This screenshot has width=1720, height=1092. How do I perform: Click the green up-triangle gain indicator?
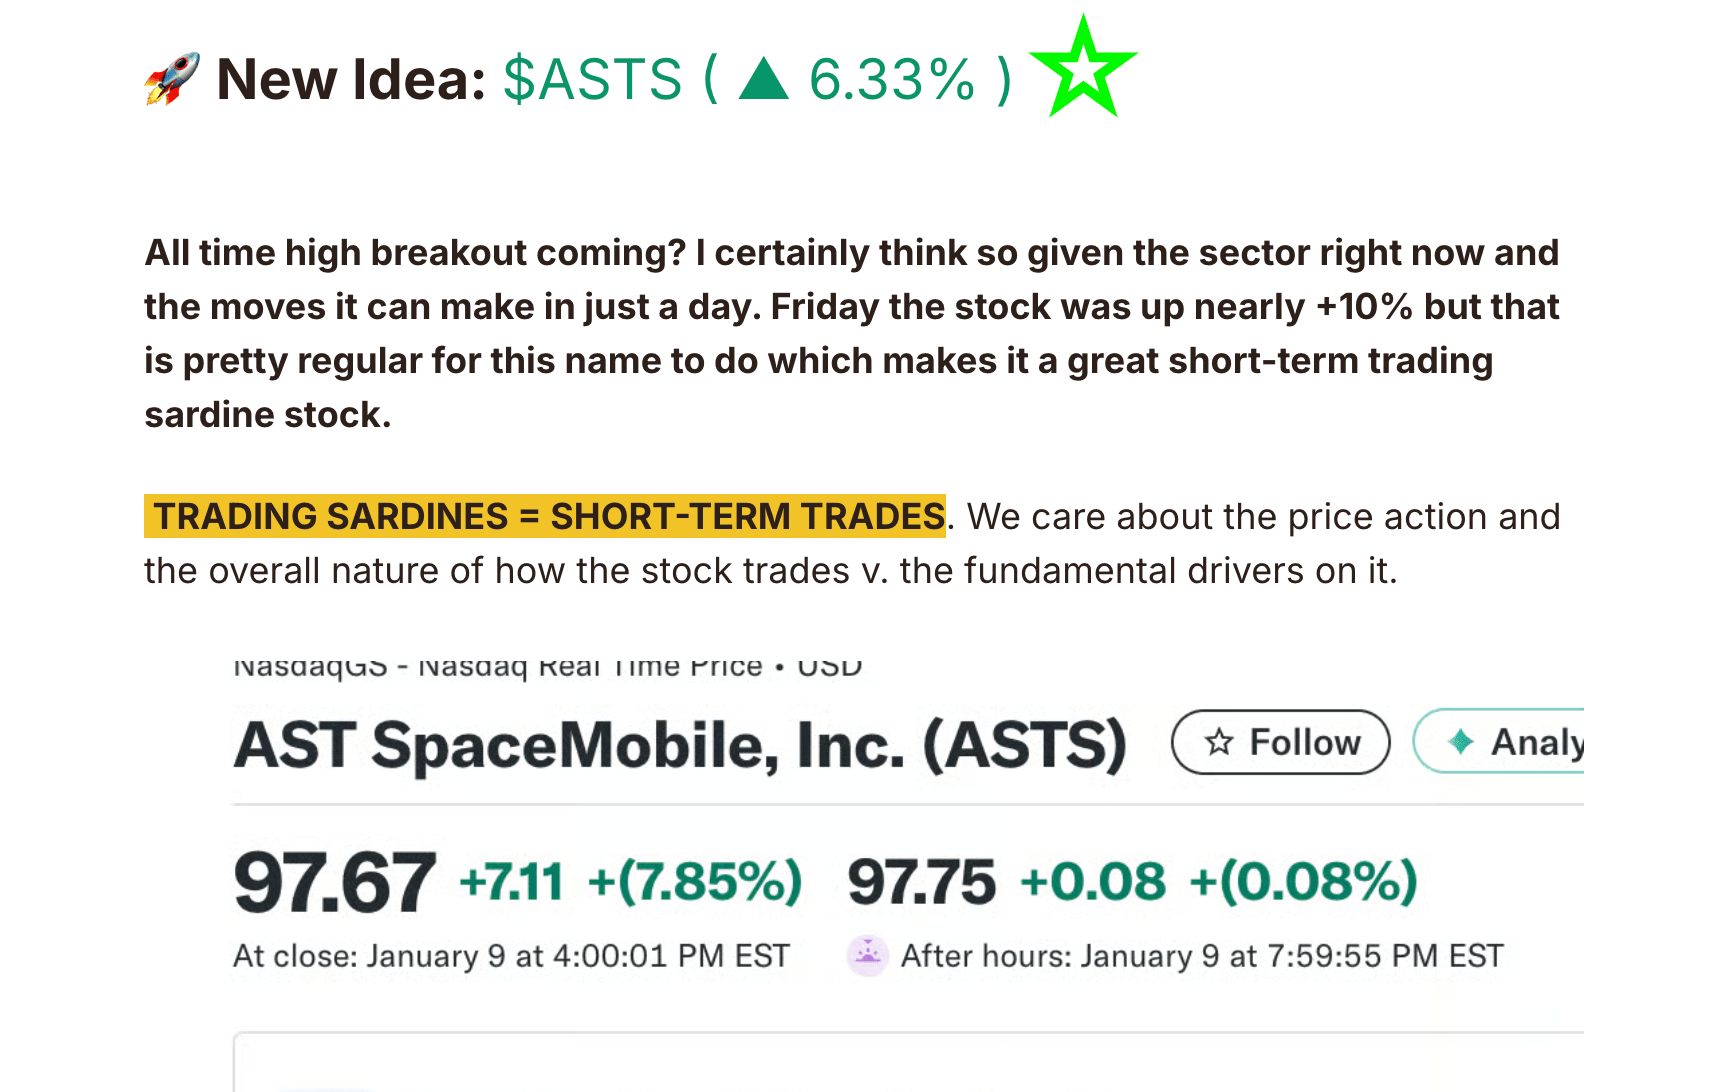pyautogui.click(x=764, y=79)
